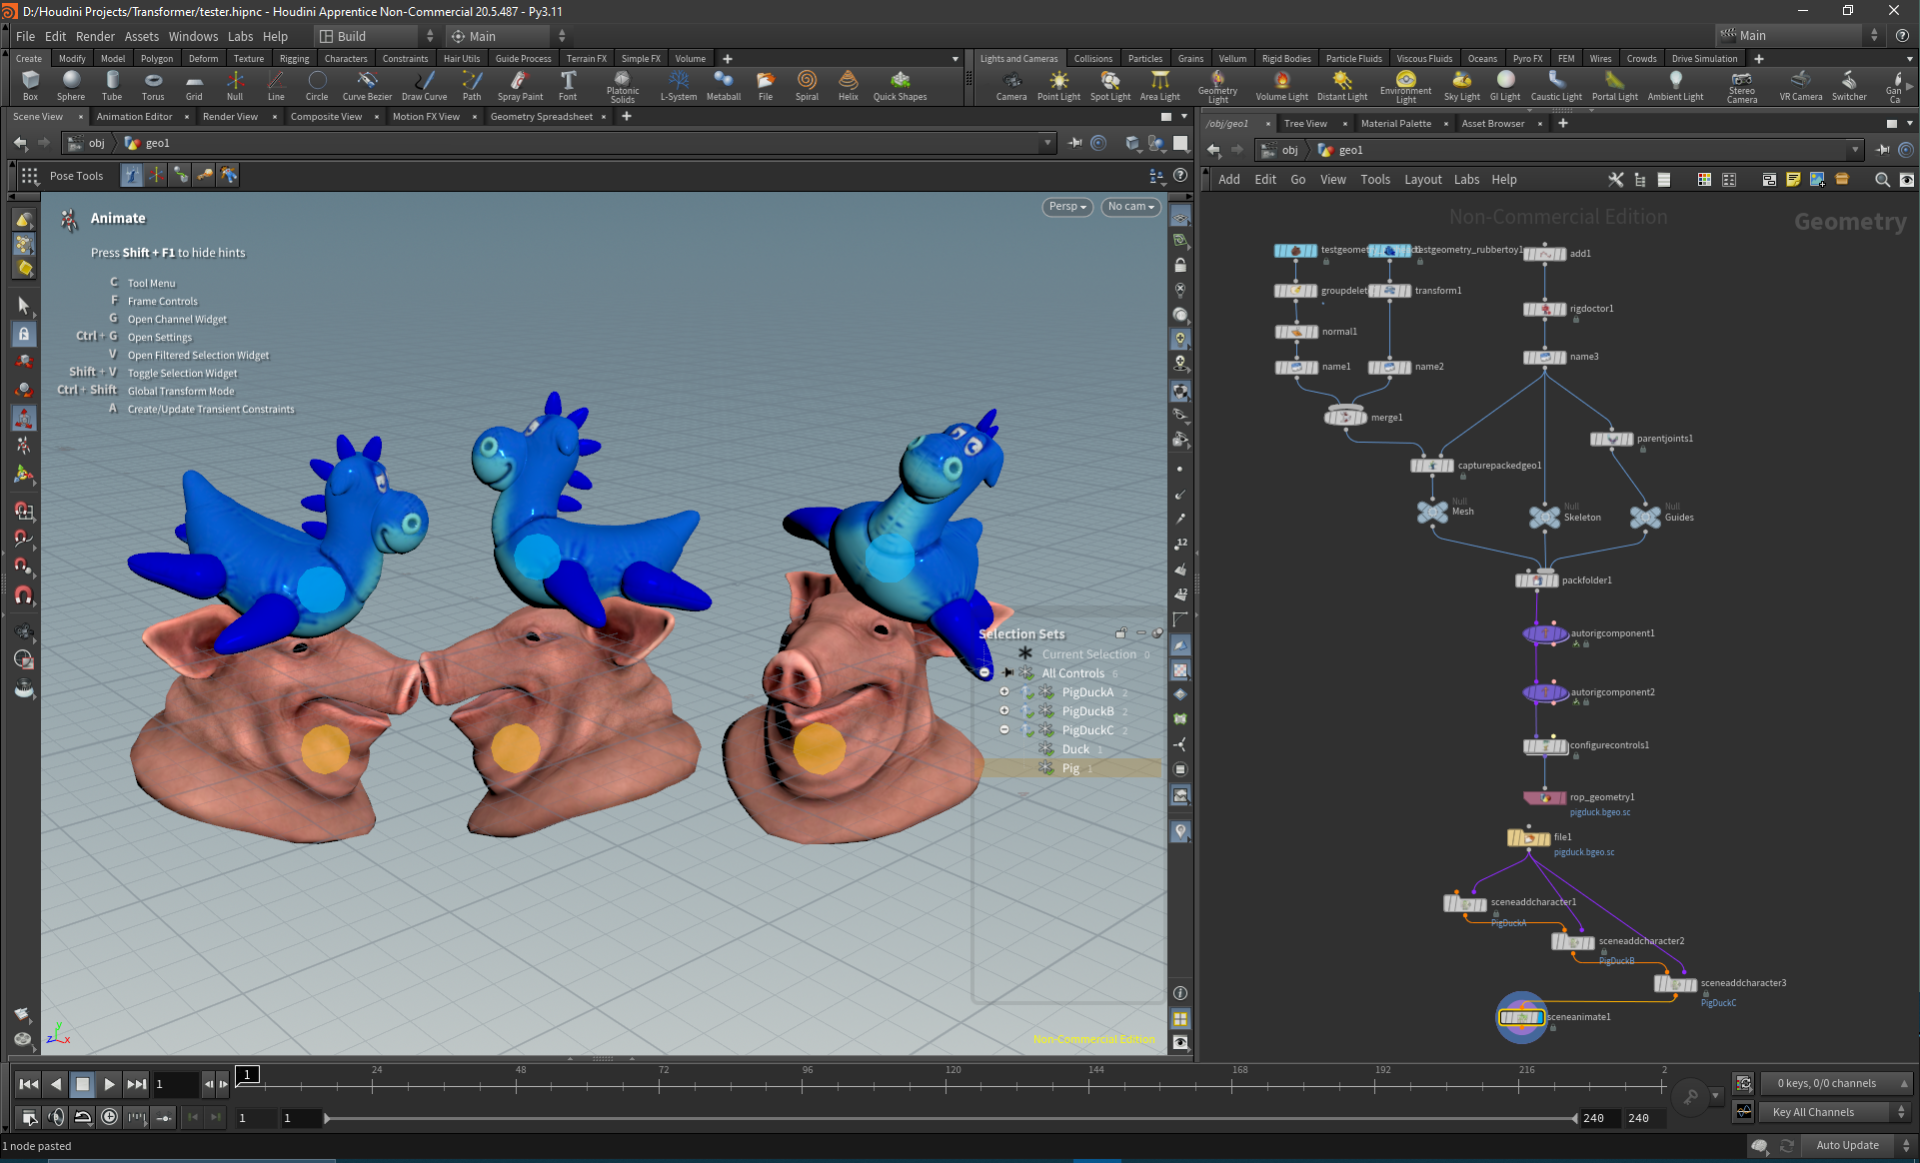Create a Spiral from the shelf

[x=807, y=86]
